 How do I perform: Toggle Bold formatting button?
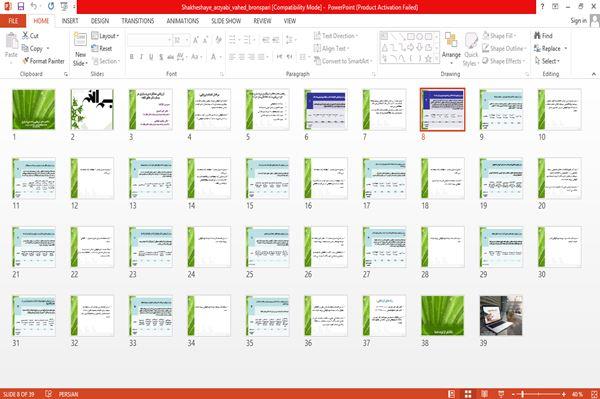(x=132, y=57)
